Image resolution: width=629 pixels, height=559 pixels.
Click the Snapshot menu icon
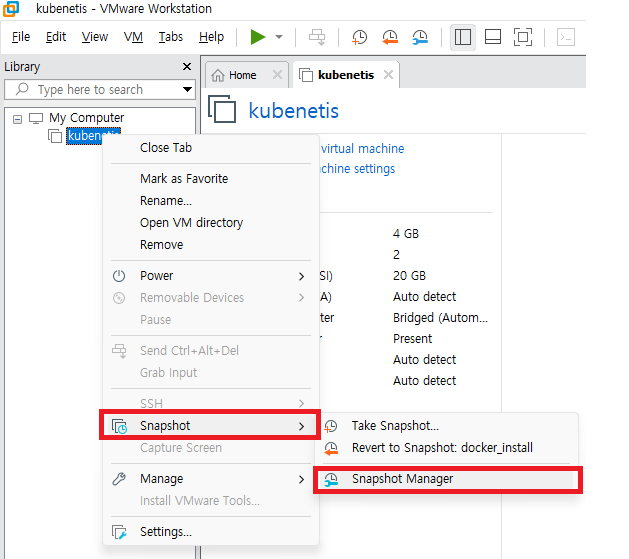(119, 426)
